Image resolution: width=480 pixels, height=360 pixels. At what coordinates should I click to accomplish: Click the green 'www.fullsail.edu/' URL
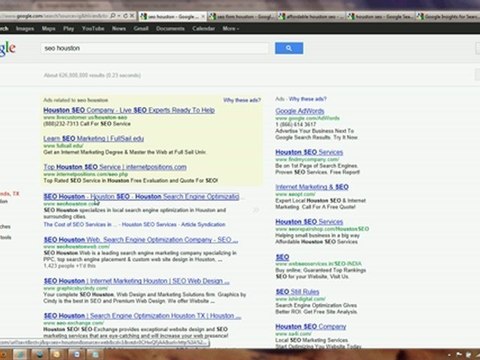[x=63, y=146]
